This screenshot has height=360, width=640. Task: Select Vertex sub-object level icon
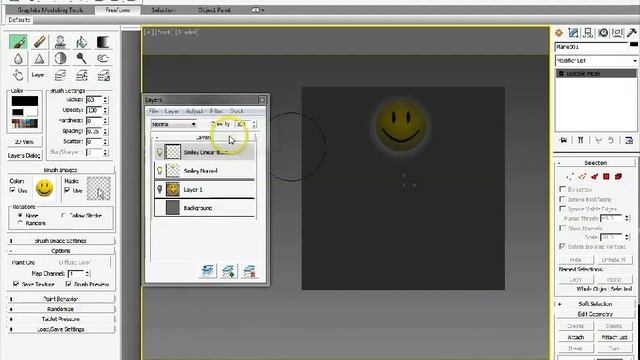tap(570, 176)
